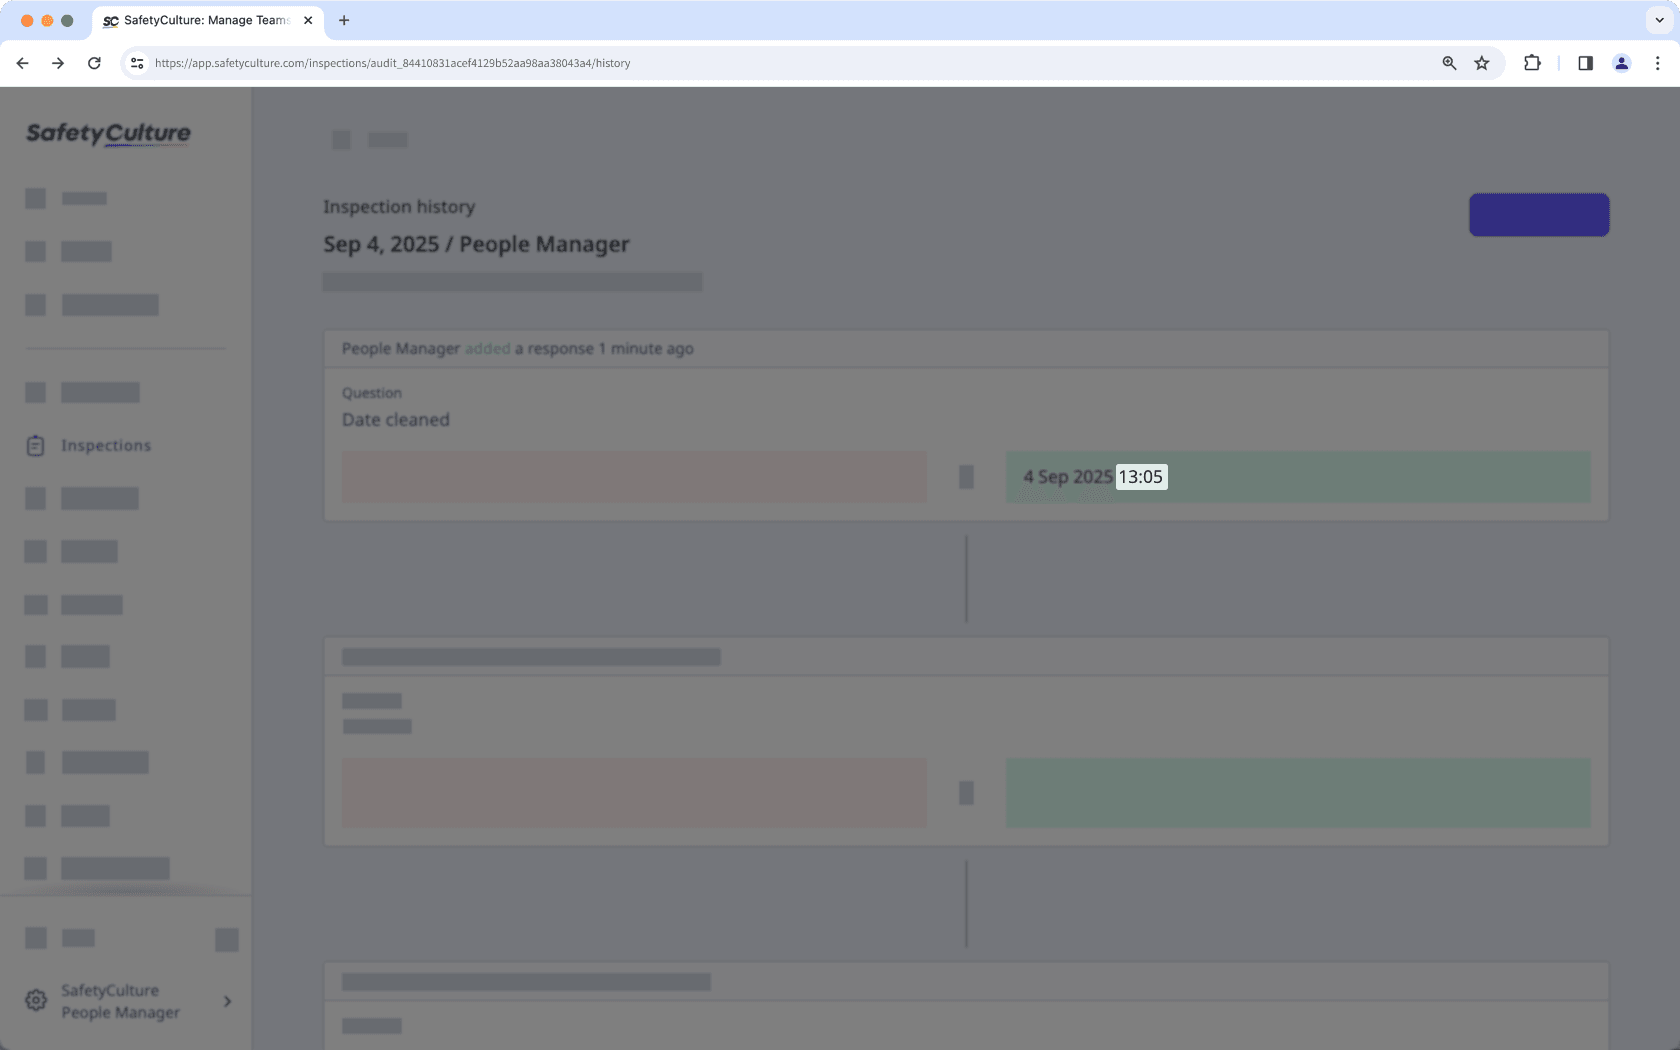
Task: Click the green 'added' link in the response entry
Action: 487,348
